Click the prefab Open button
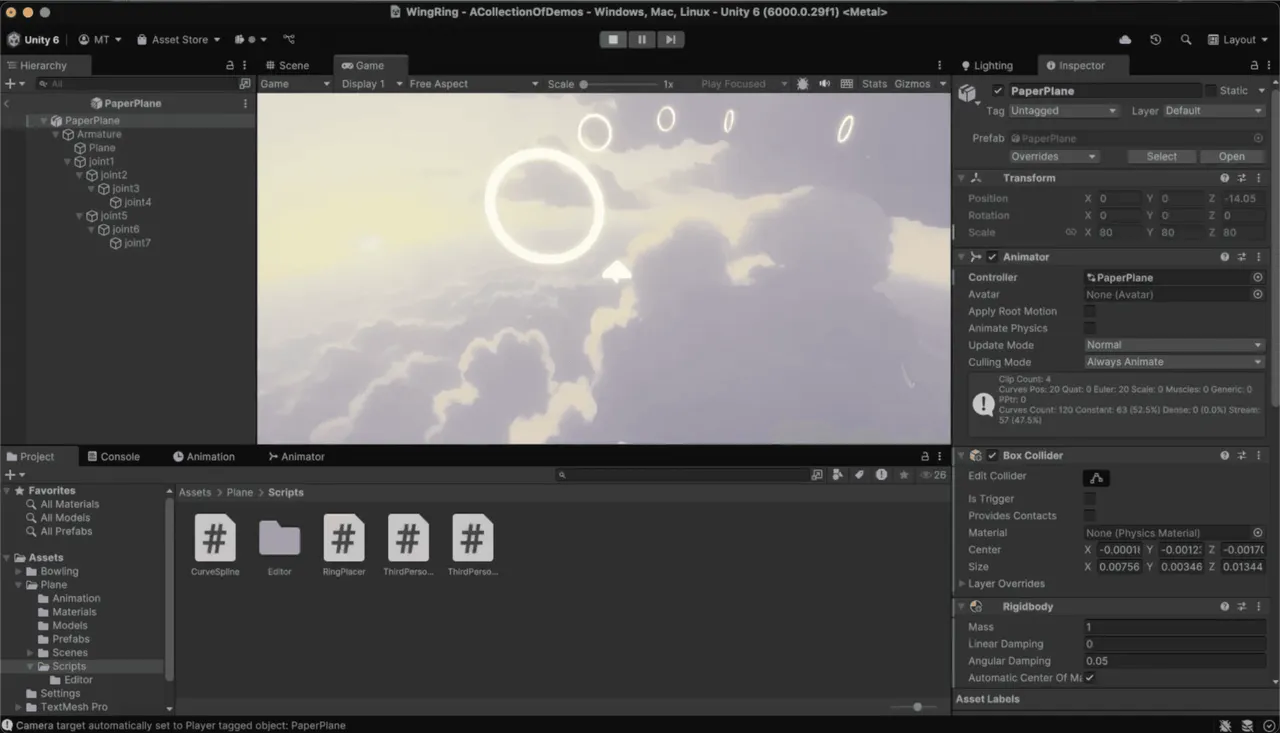The image size is (1280, 733). point(1231,156)
